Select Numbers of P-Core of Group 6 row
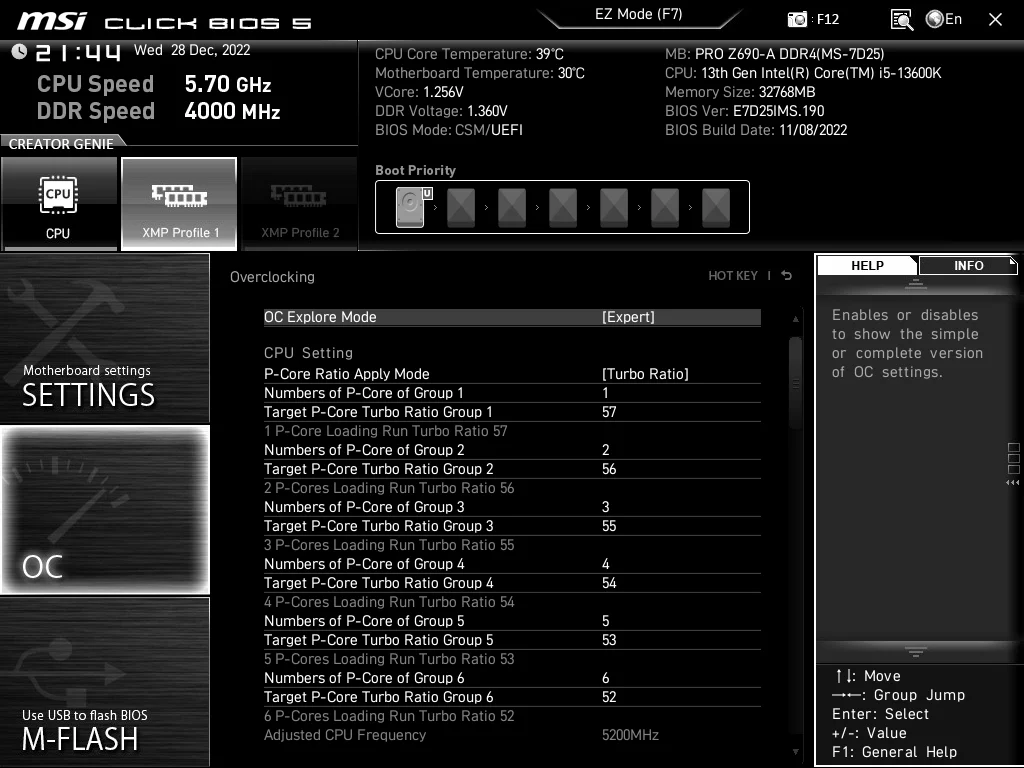 (x=512, y=678)
